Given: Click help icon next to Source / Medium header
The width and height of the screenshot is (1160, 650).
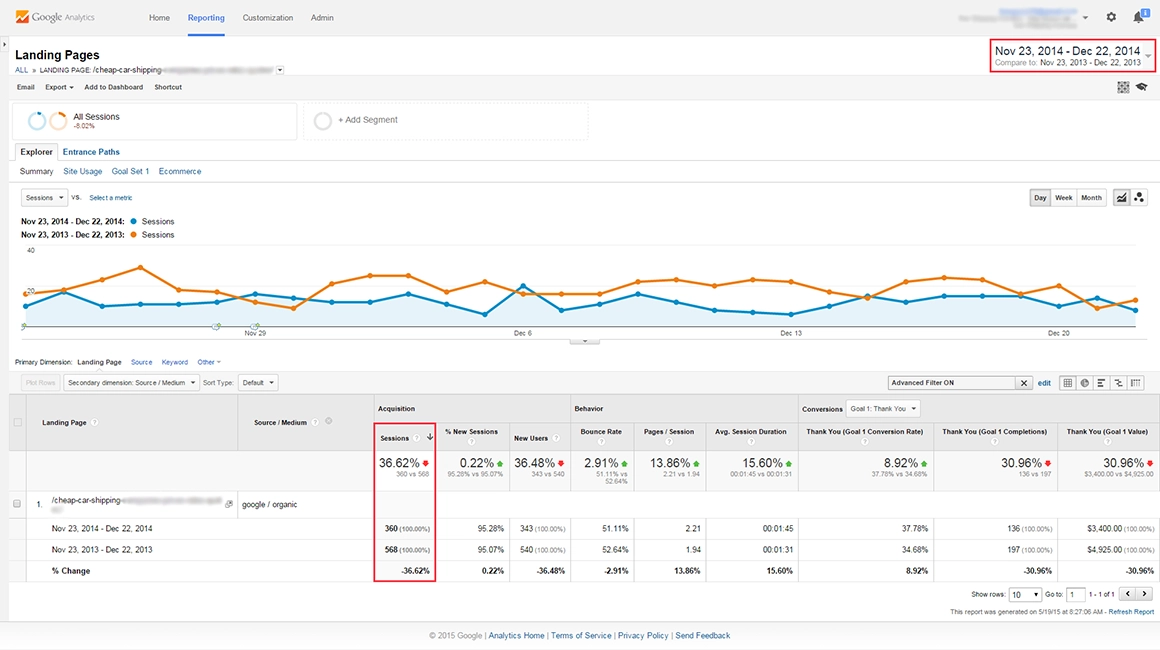Looking at the screenshot, I should tap(315, 422).
